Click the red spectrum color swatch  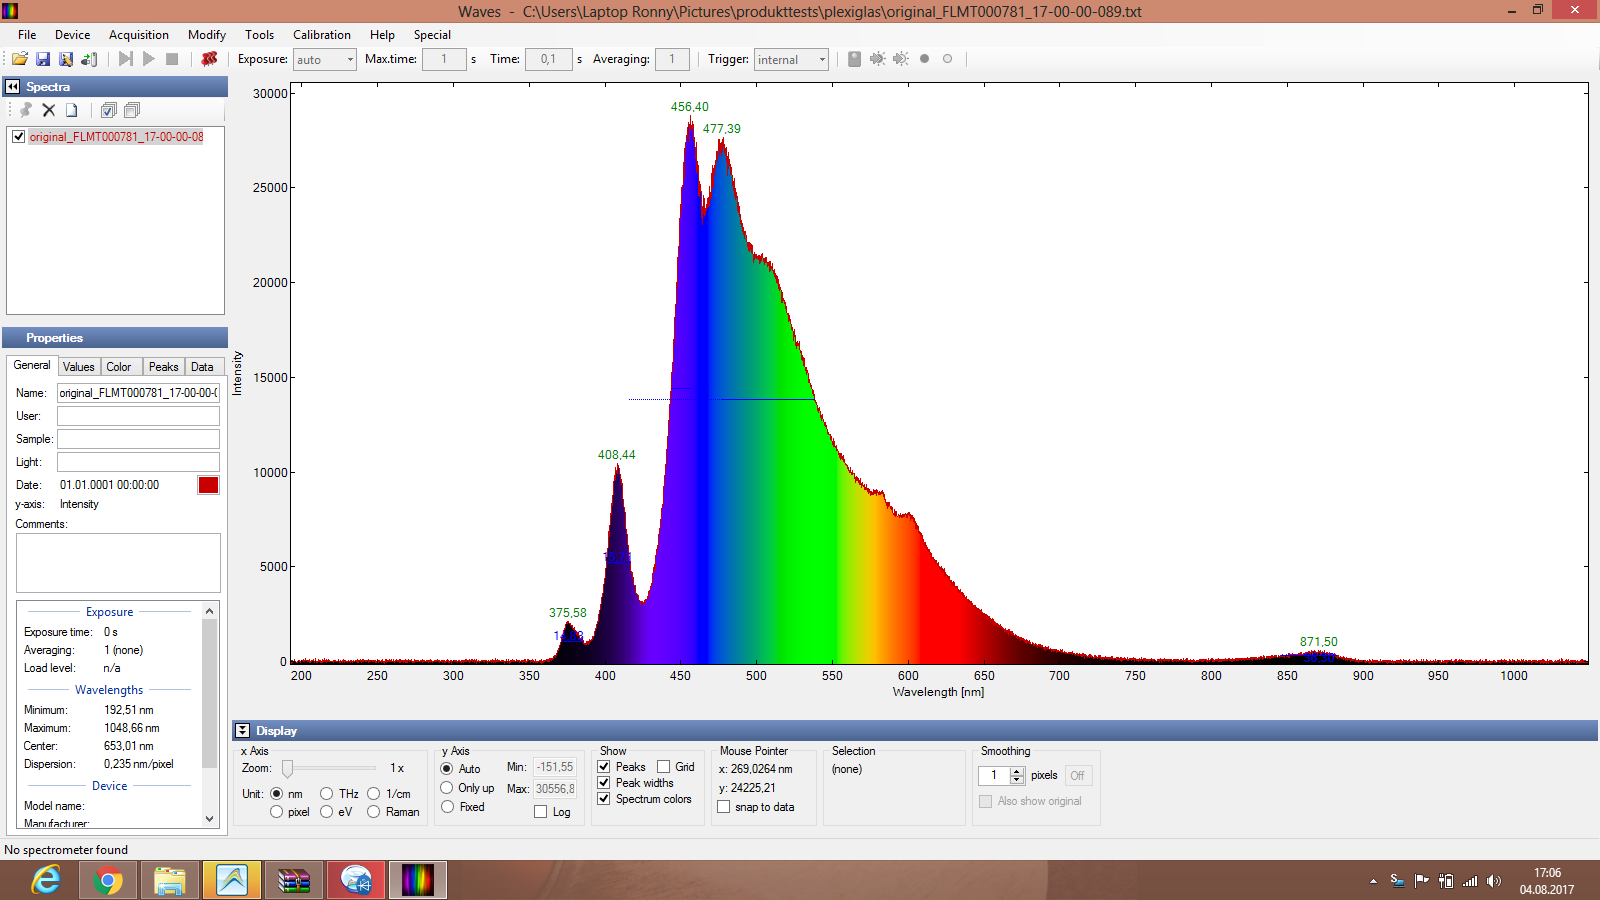(208, 485)
